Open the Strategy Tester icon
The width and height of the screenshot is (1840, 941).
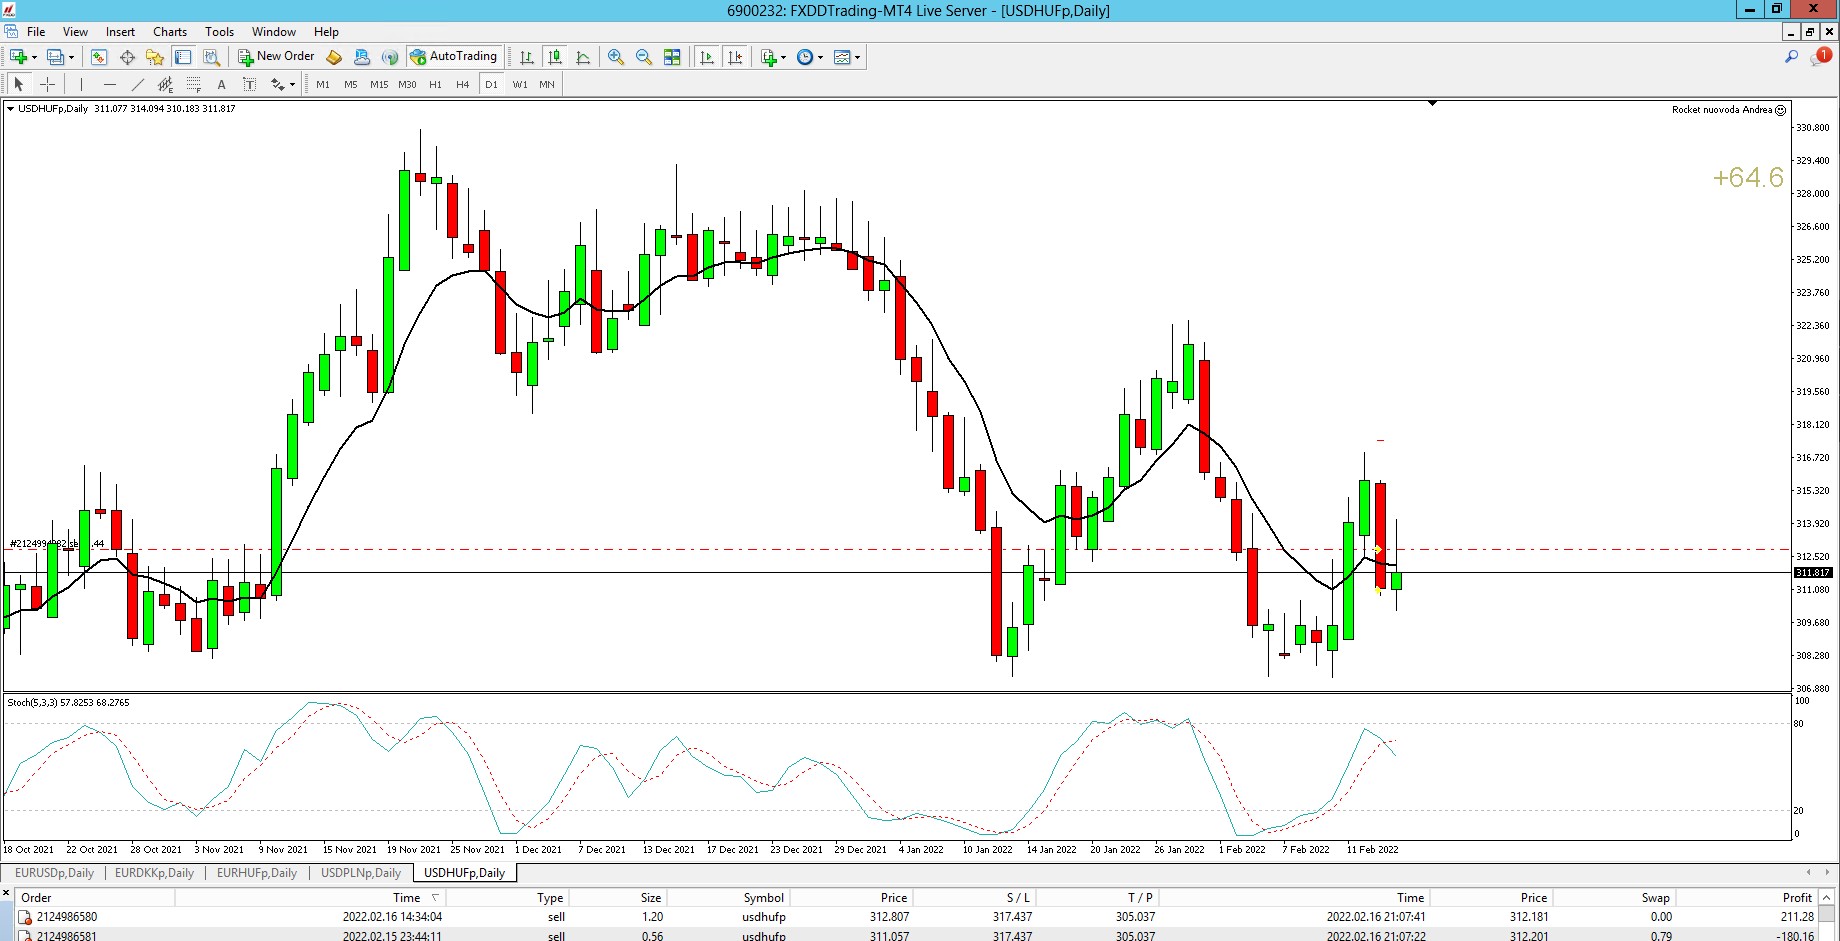[211, 57]
